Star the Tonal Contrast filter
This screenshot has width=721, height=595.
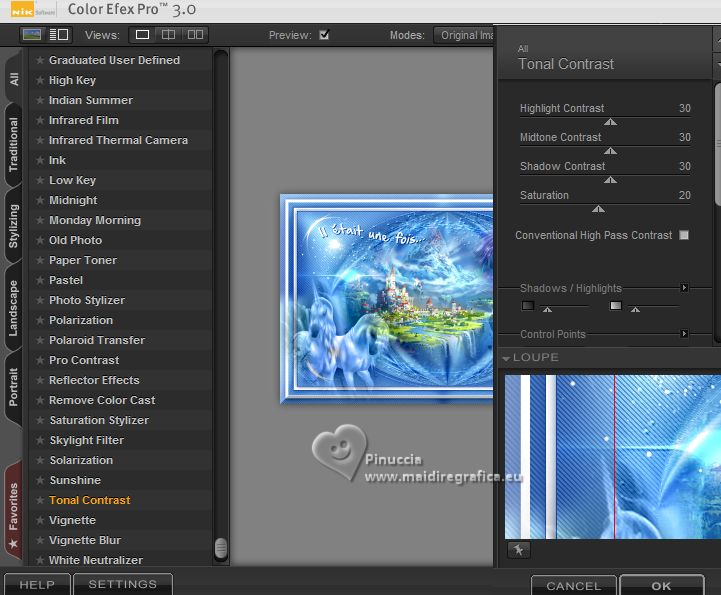point(40,500)
